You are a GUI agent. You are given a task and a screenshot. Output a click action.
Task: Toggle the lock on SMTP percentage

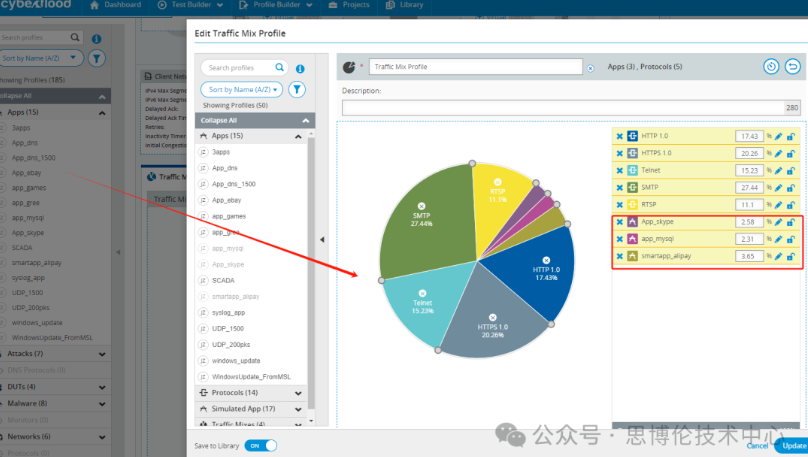click(791, 187)
